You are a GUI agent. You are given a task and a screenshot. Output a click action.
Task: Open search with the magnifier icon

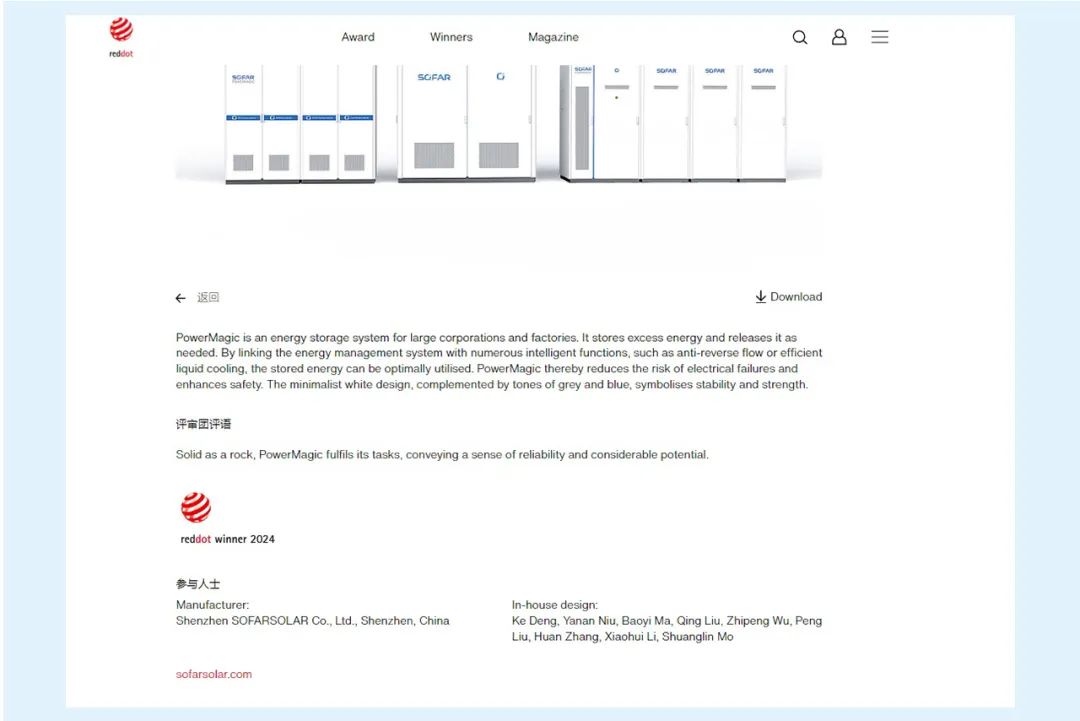tap(800, 37)
